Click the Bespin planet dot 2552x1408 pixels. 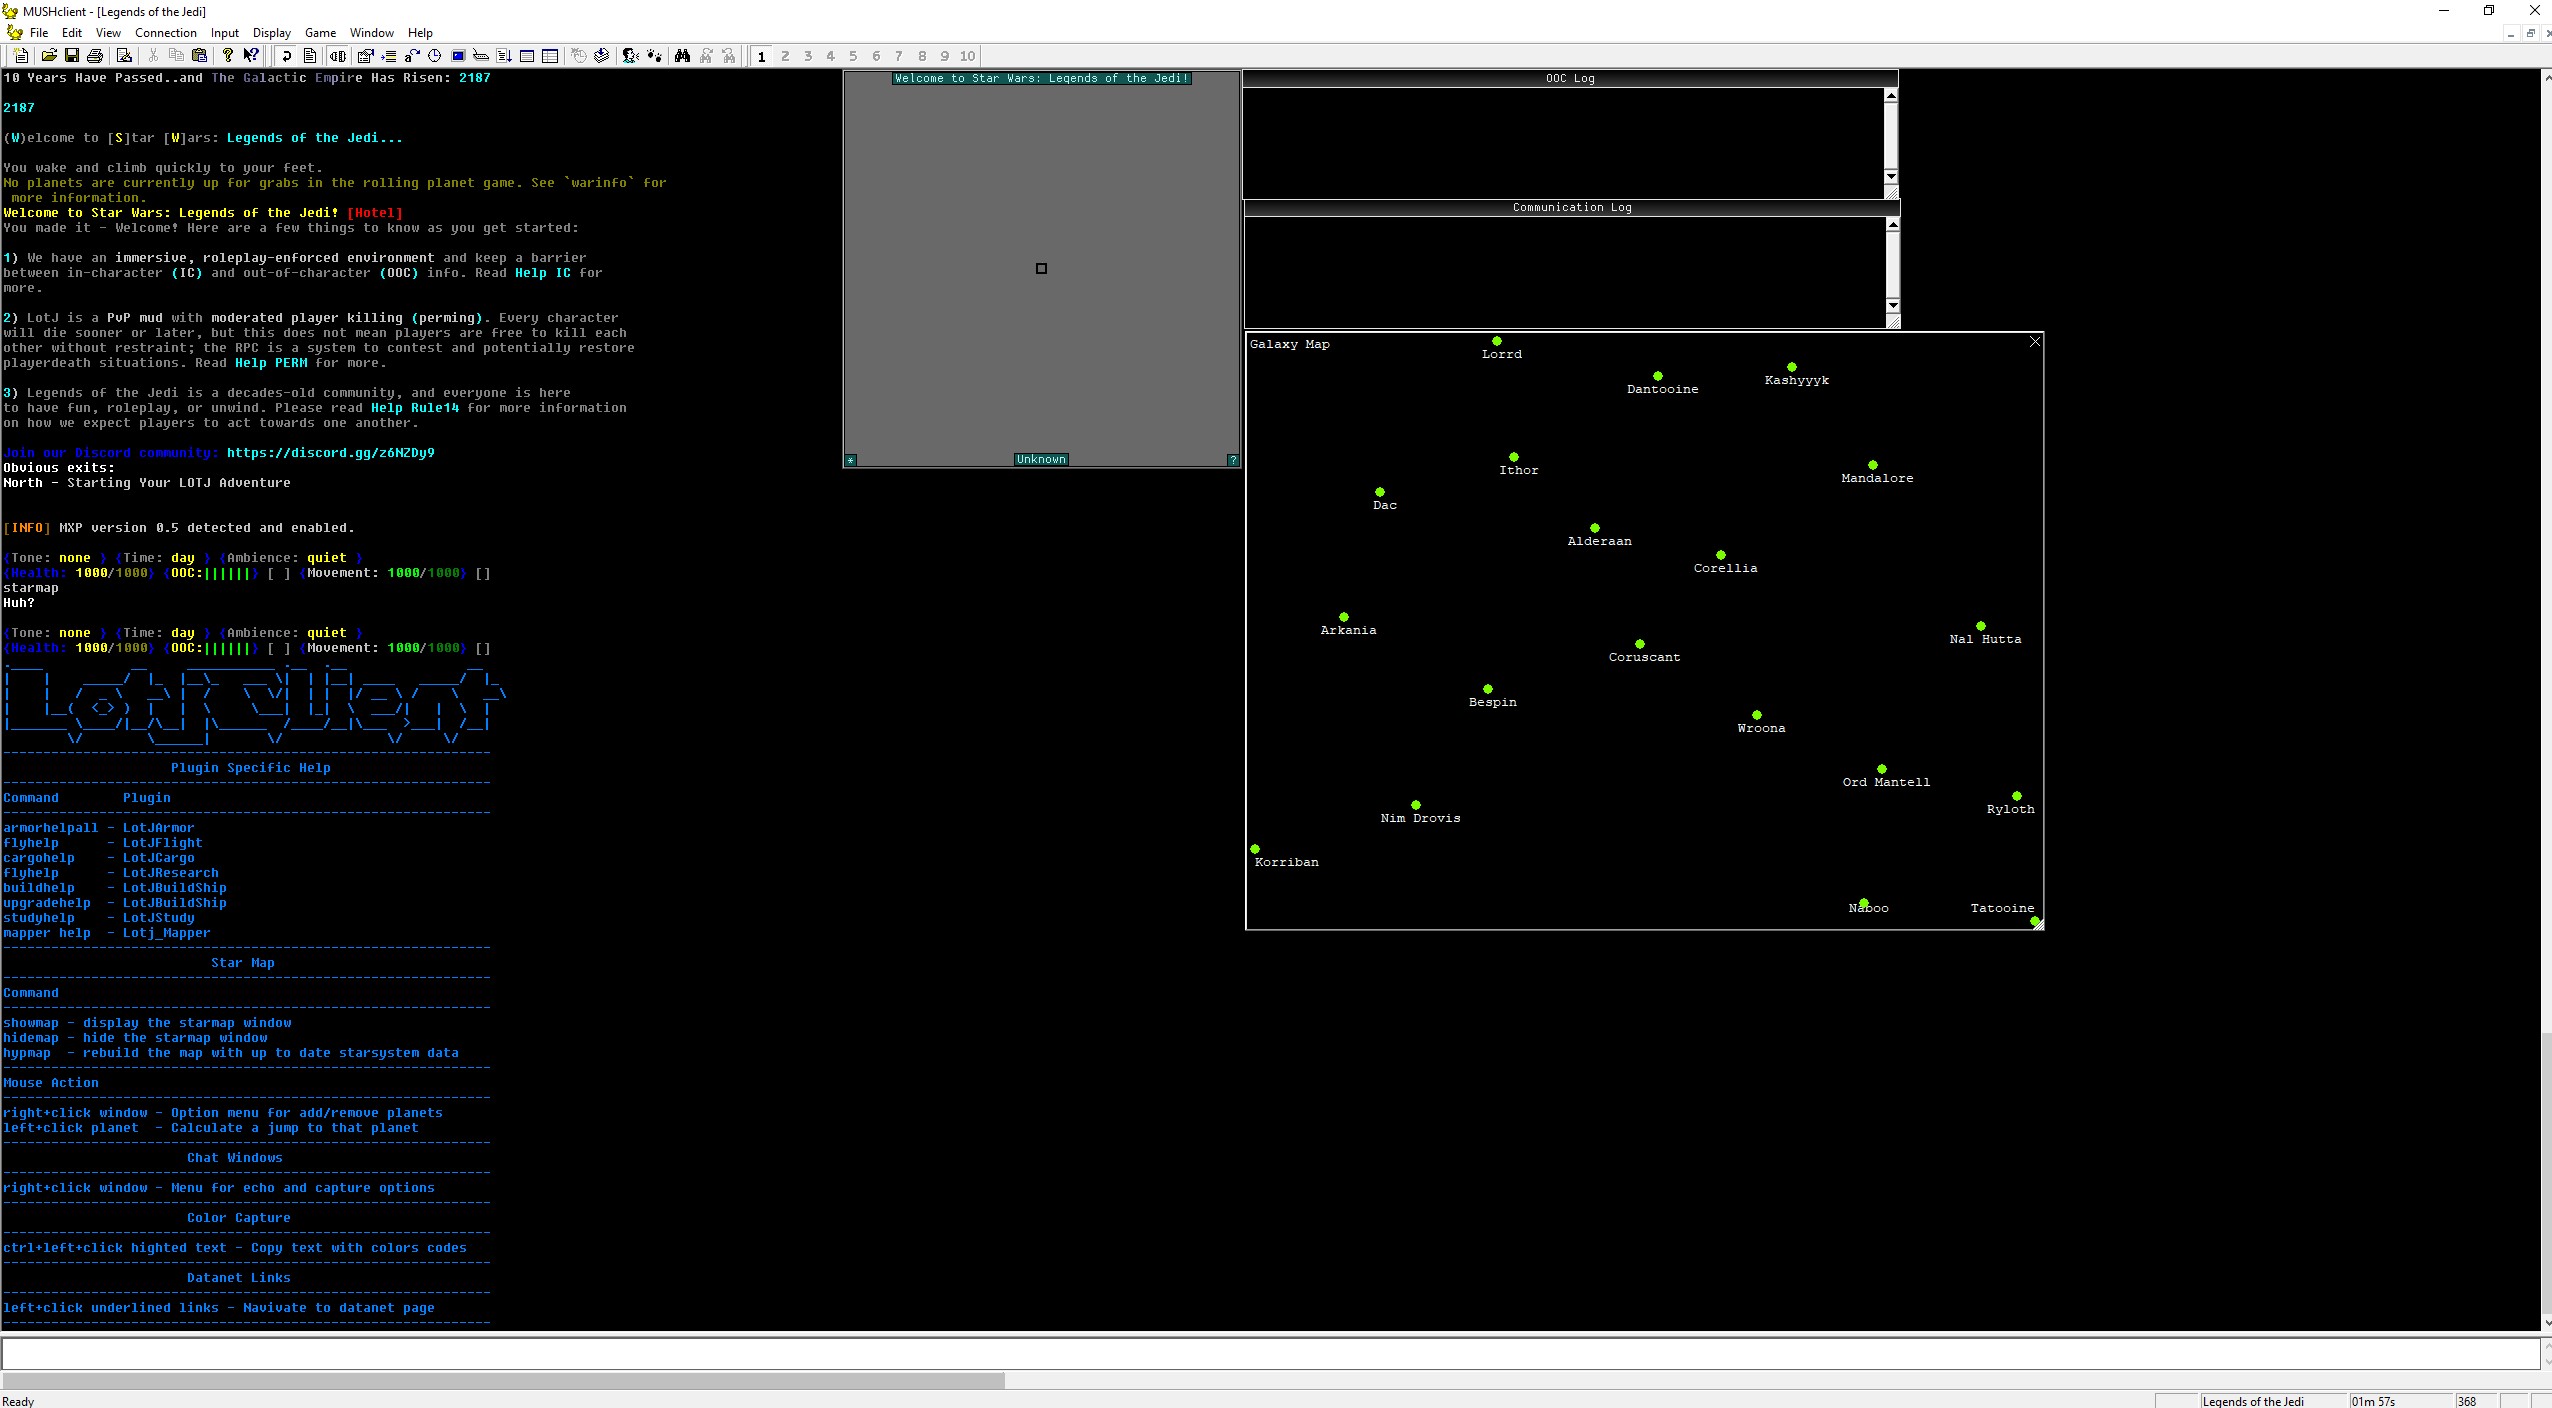[1488, 689]
